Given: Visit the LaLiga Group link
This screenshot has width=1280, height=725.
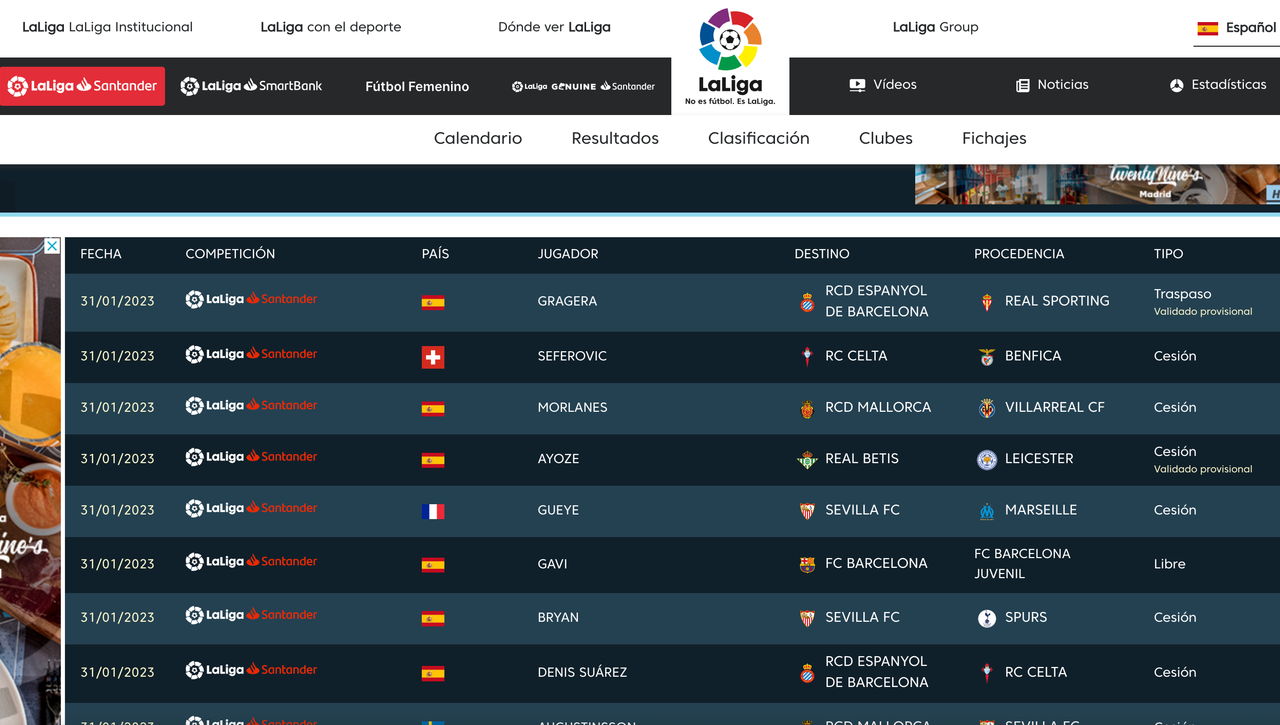Looking at the screenshot, I should pos(936,27).
